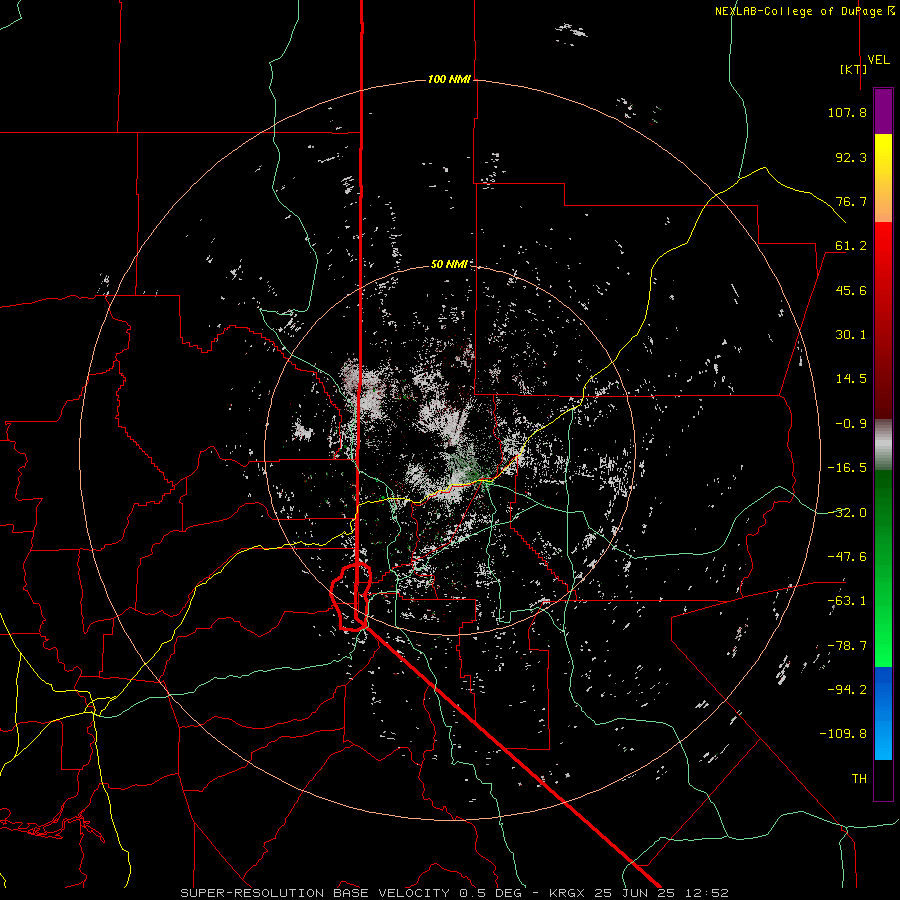Pick the purple segment of the velocity color bar

coord(883,111)
